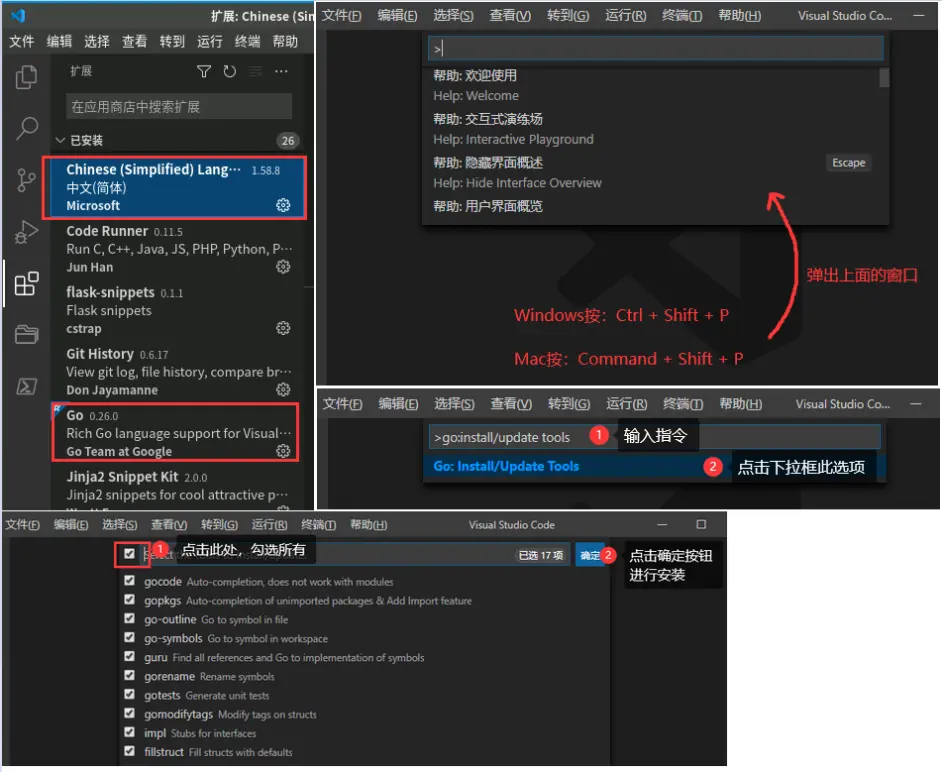The width and height of the screenshot is (942, 772).
Task: Open gear settings for Chinese (Simplified) extension
Action: (283, 205)
